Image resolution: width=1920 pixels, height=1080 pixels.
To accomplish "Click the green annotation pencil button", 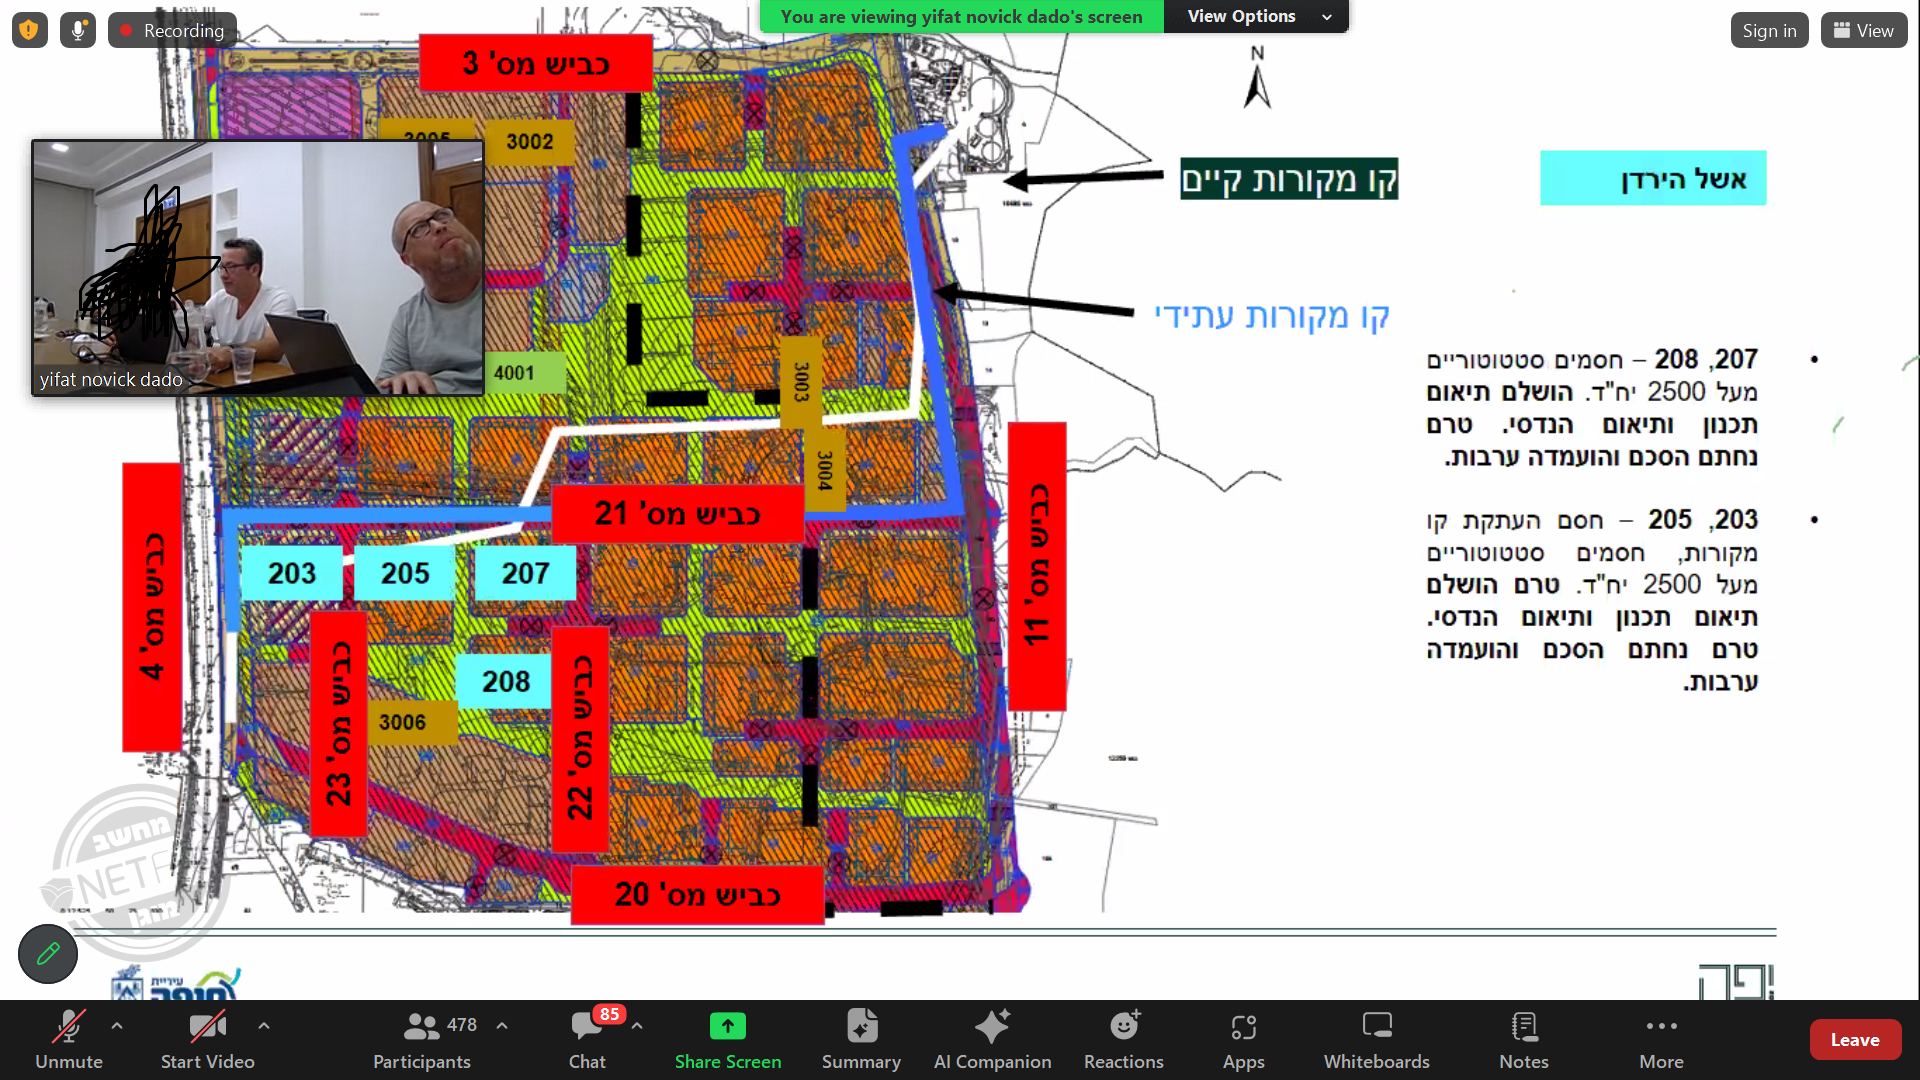I will [x=48, y=954].
